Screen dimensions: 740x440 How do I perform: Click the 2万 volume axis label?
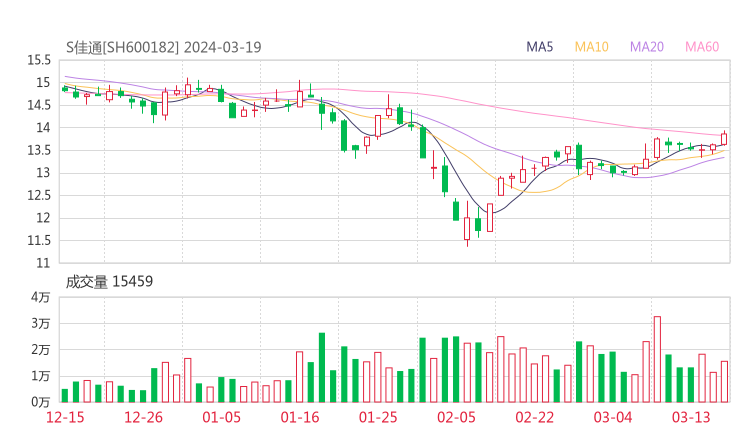point(41,350)
